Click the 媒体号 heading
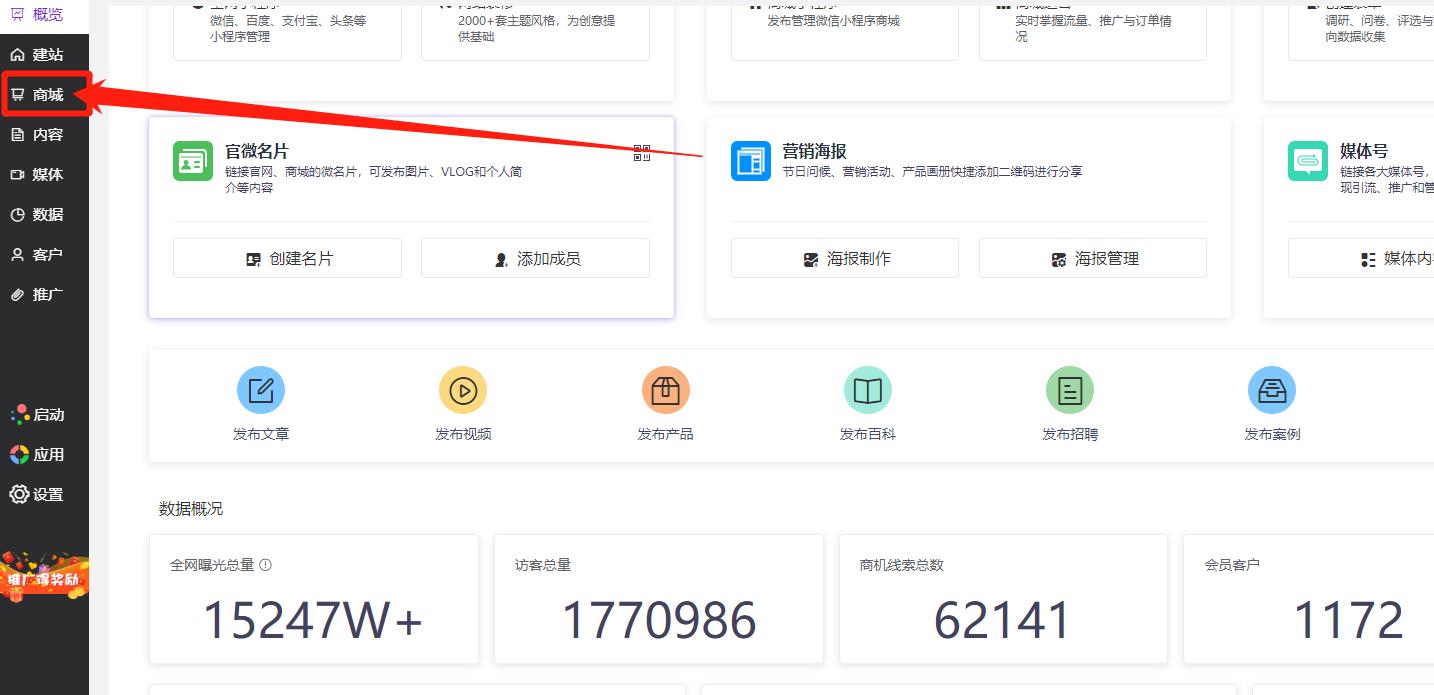The image size is (1434, 695). click(1364, 151)
